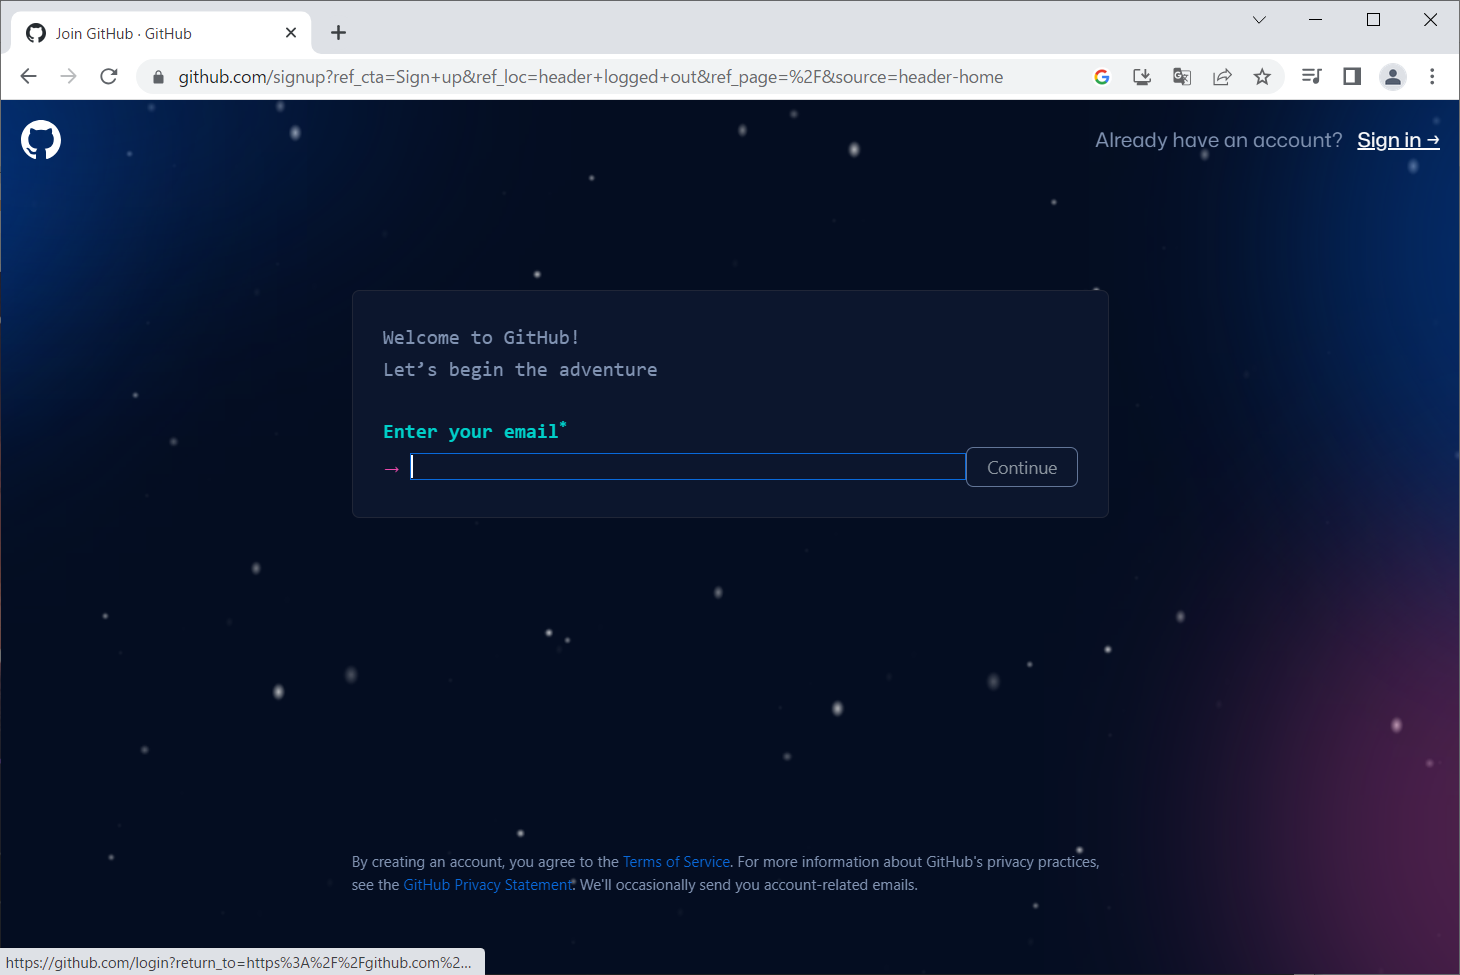Share this page via share icon
This screenshot has height=975, width=1460.
tap(1222, 77)
